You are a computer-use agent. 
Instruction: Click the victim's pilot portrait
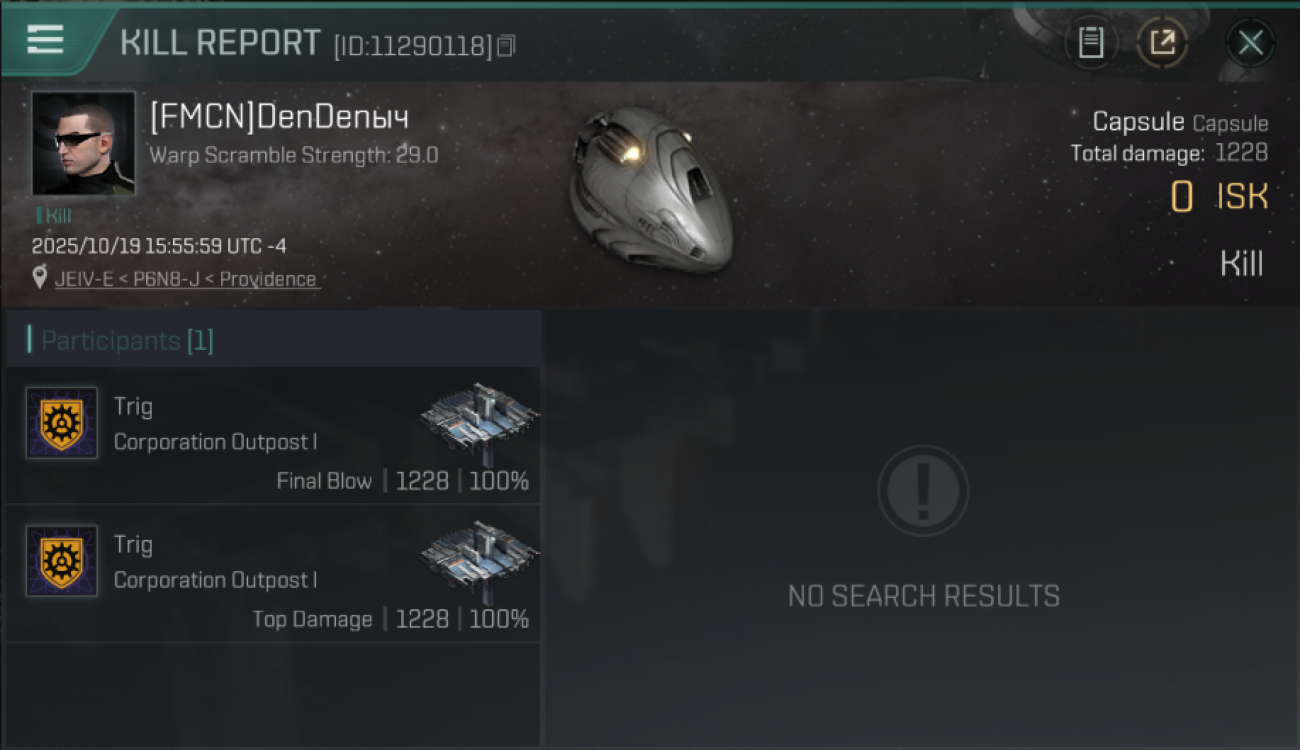83,144
